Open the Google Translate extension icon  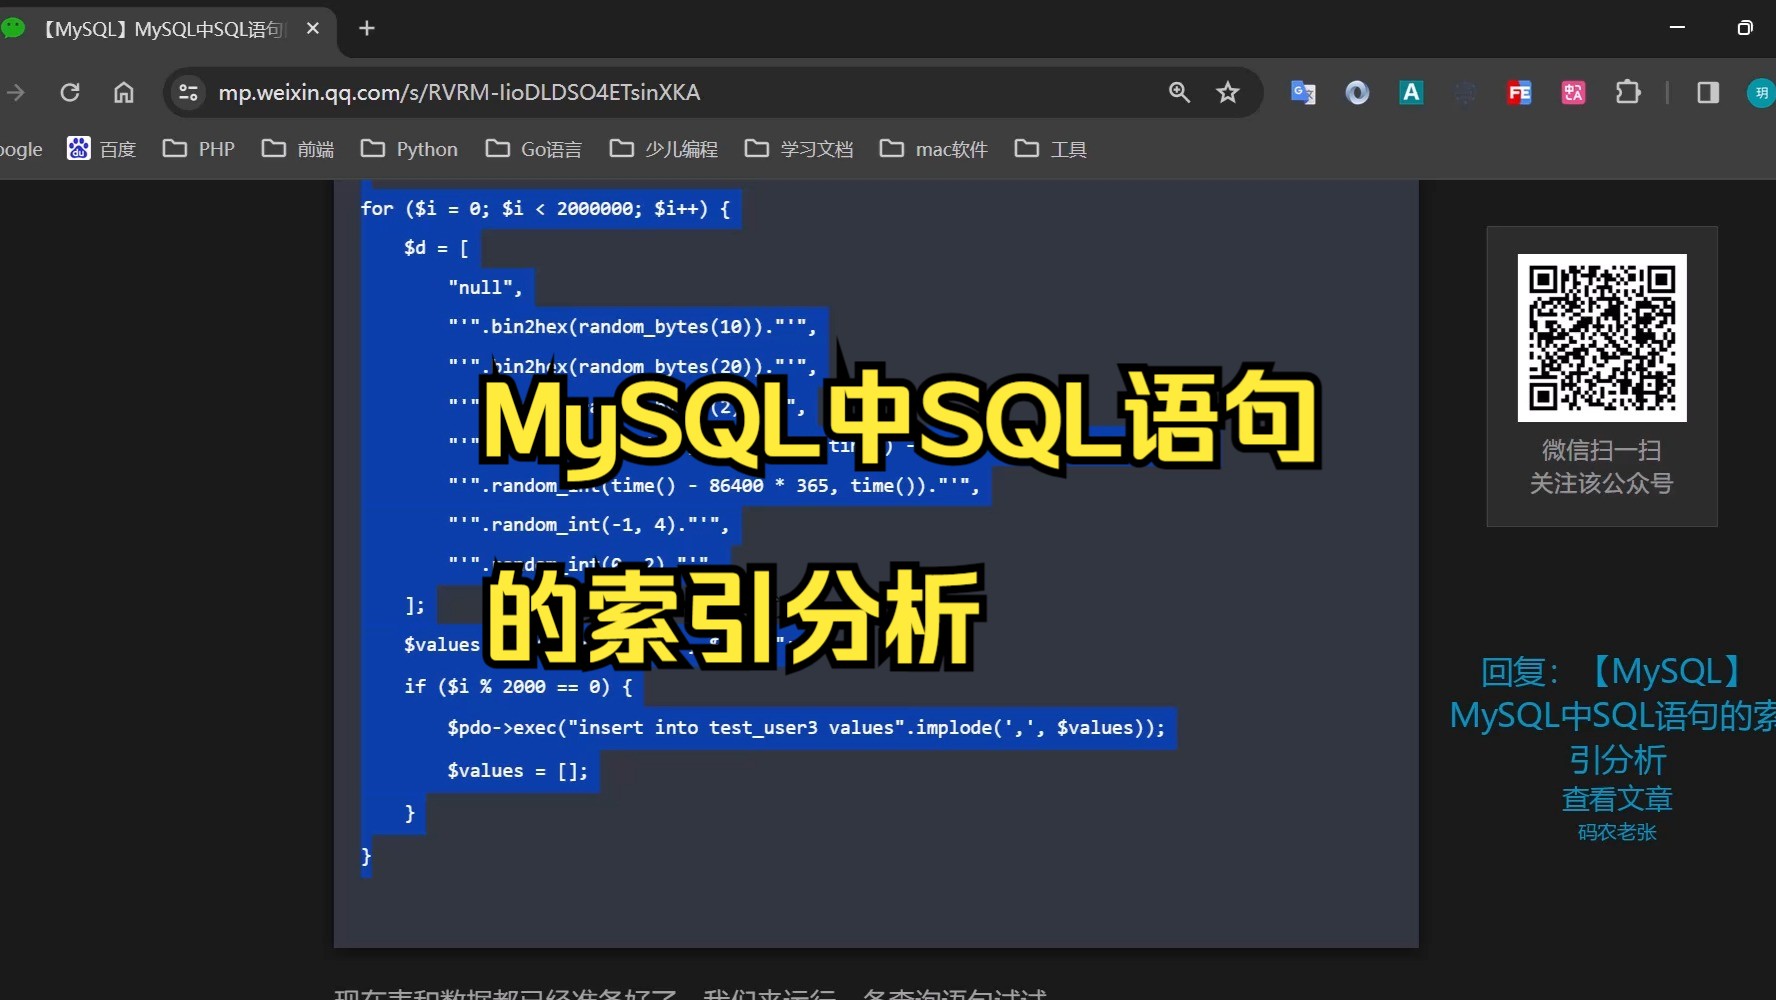[1303, 93]
